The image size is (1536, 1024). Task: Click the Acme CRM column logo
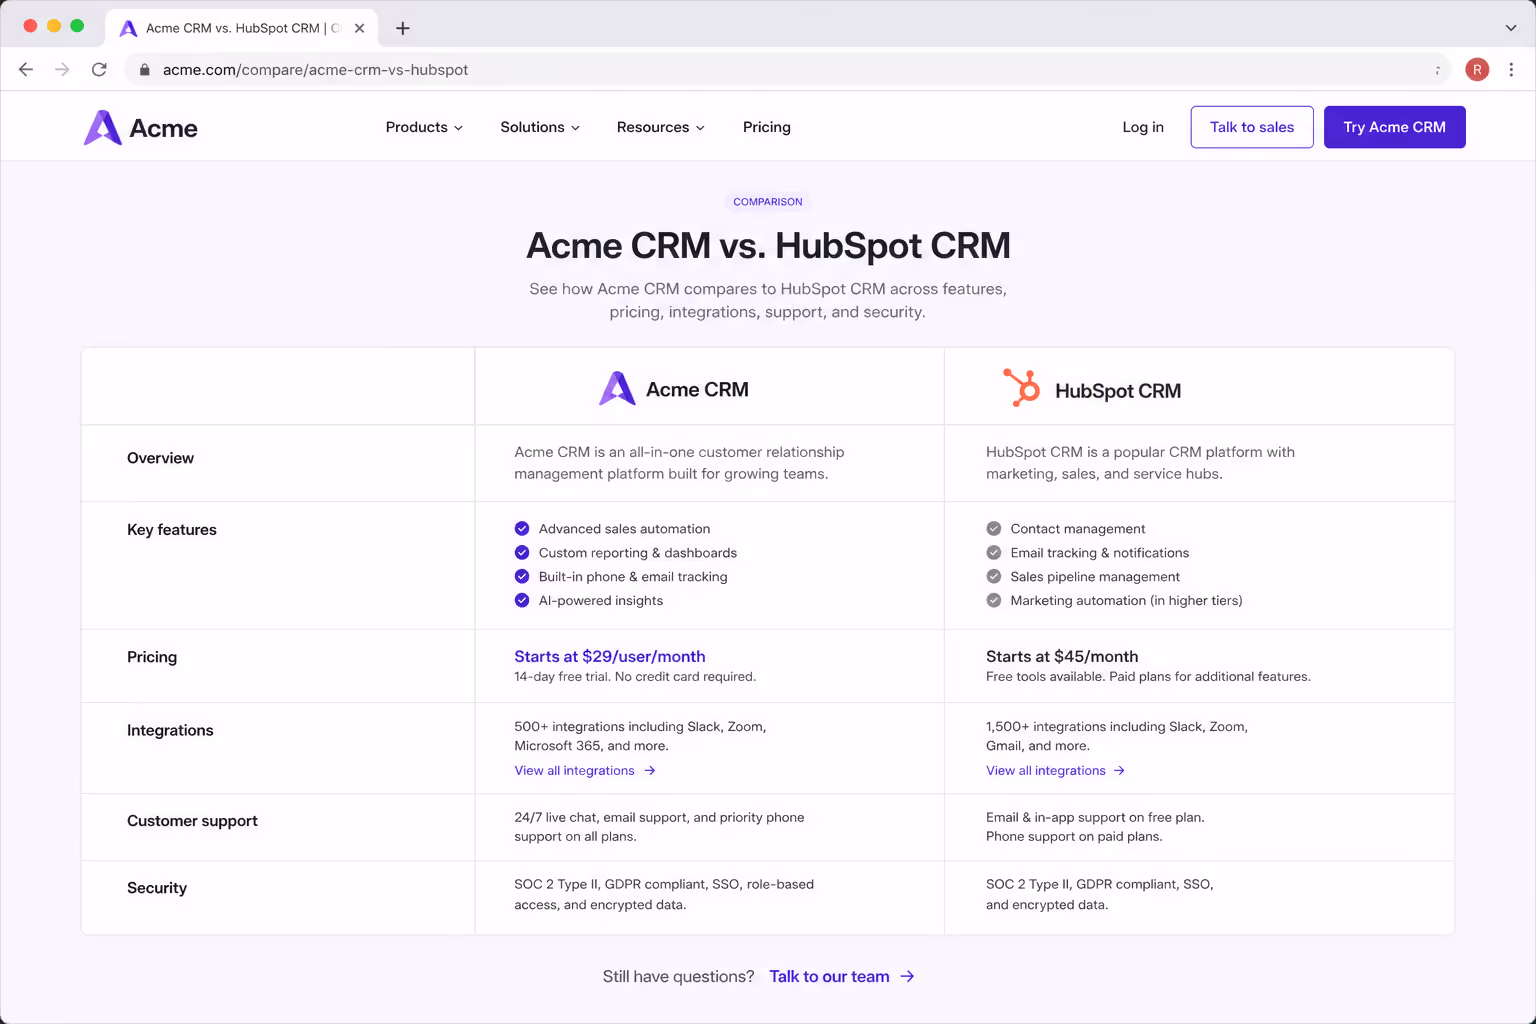[x=617, y=389]
